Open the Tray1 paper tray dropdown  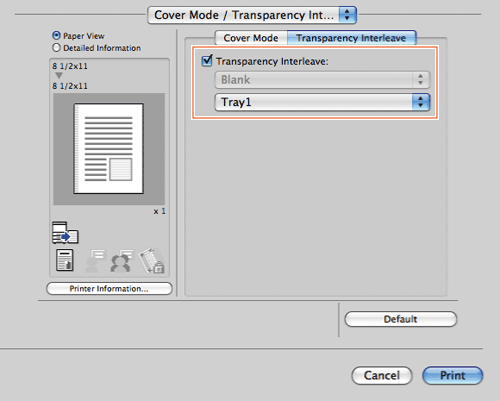tap(322, 102)
